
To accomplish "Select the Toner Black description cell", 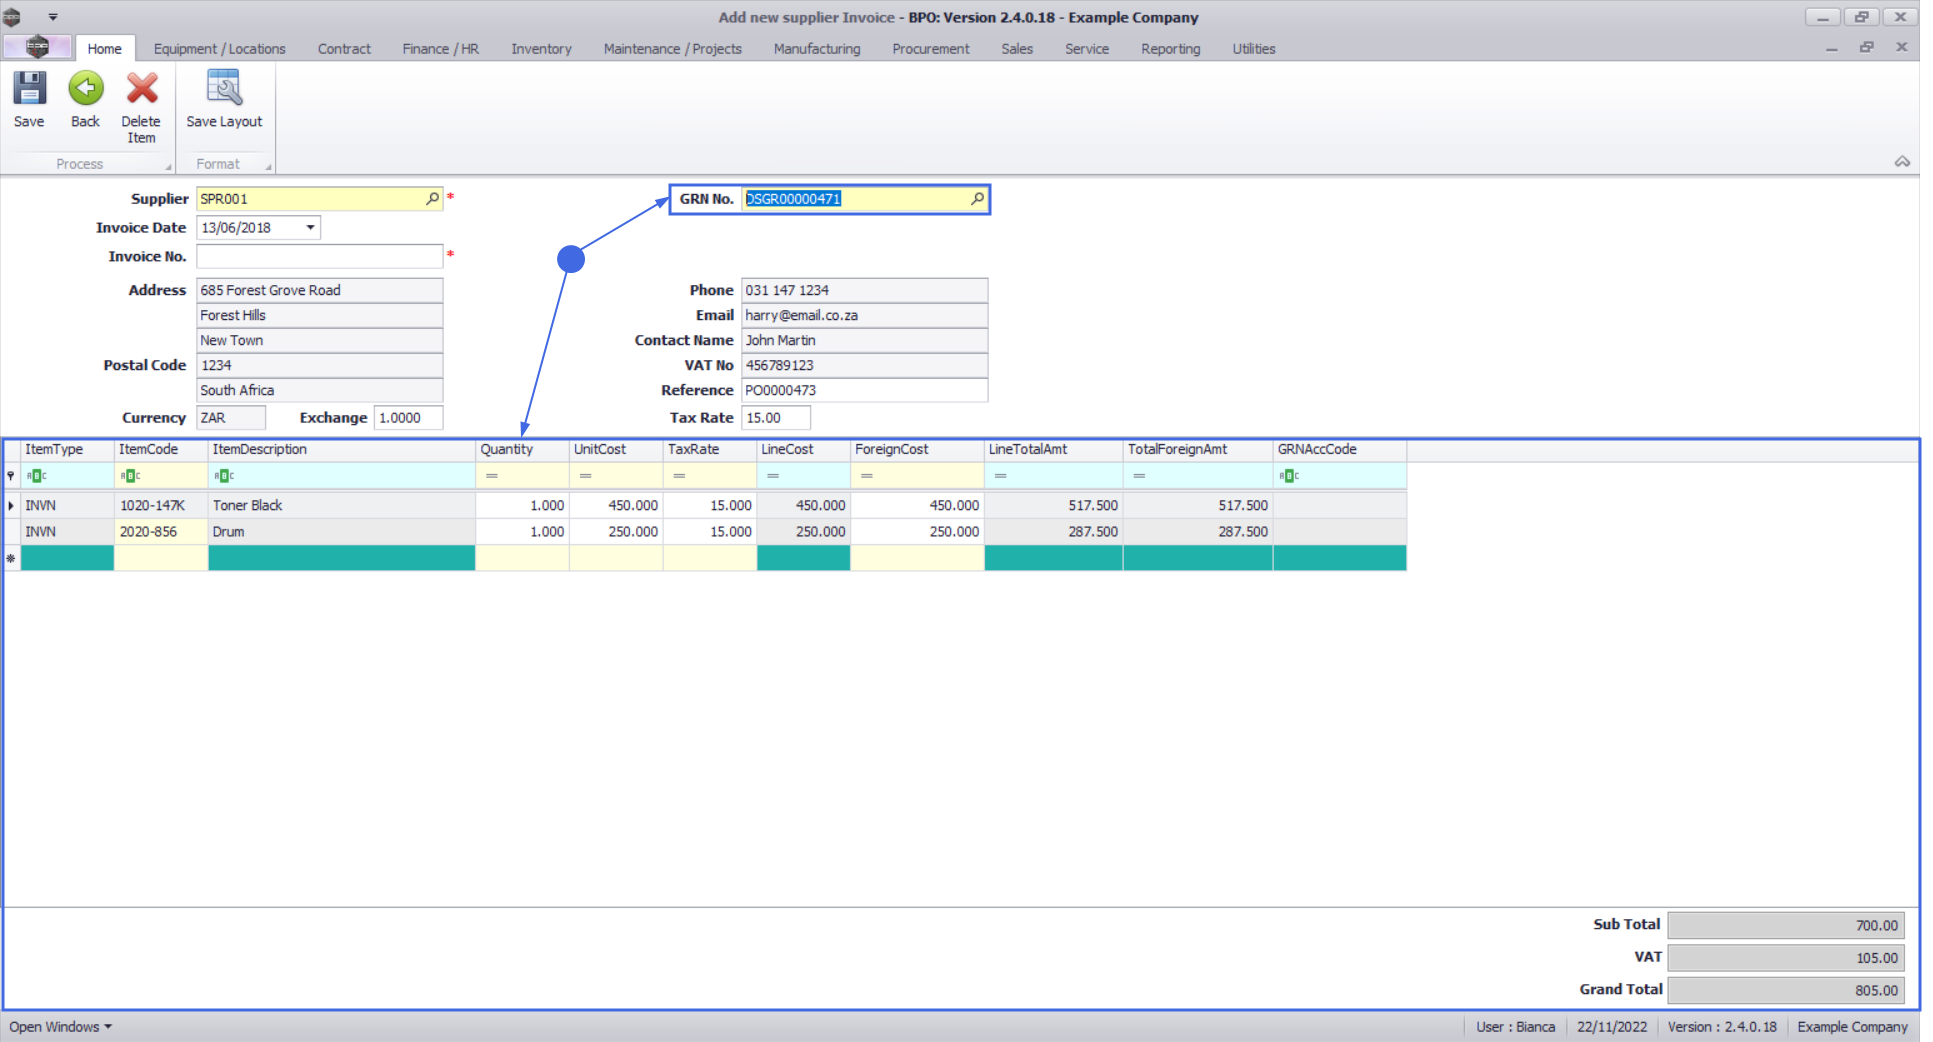I will (342, 506).
